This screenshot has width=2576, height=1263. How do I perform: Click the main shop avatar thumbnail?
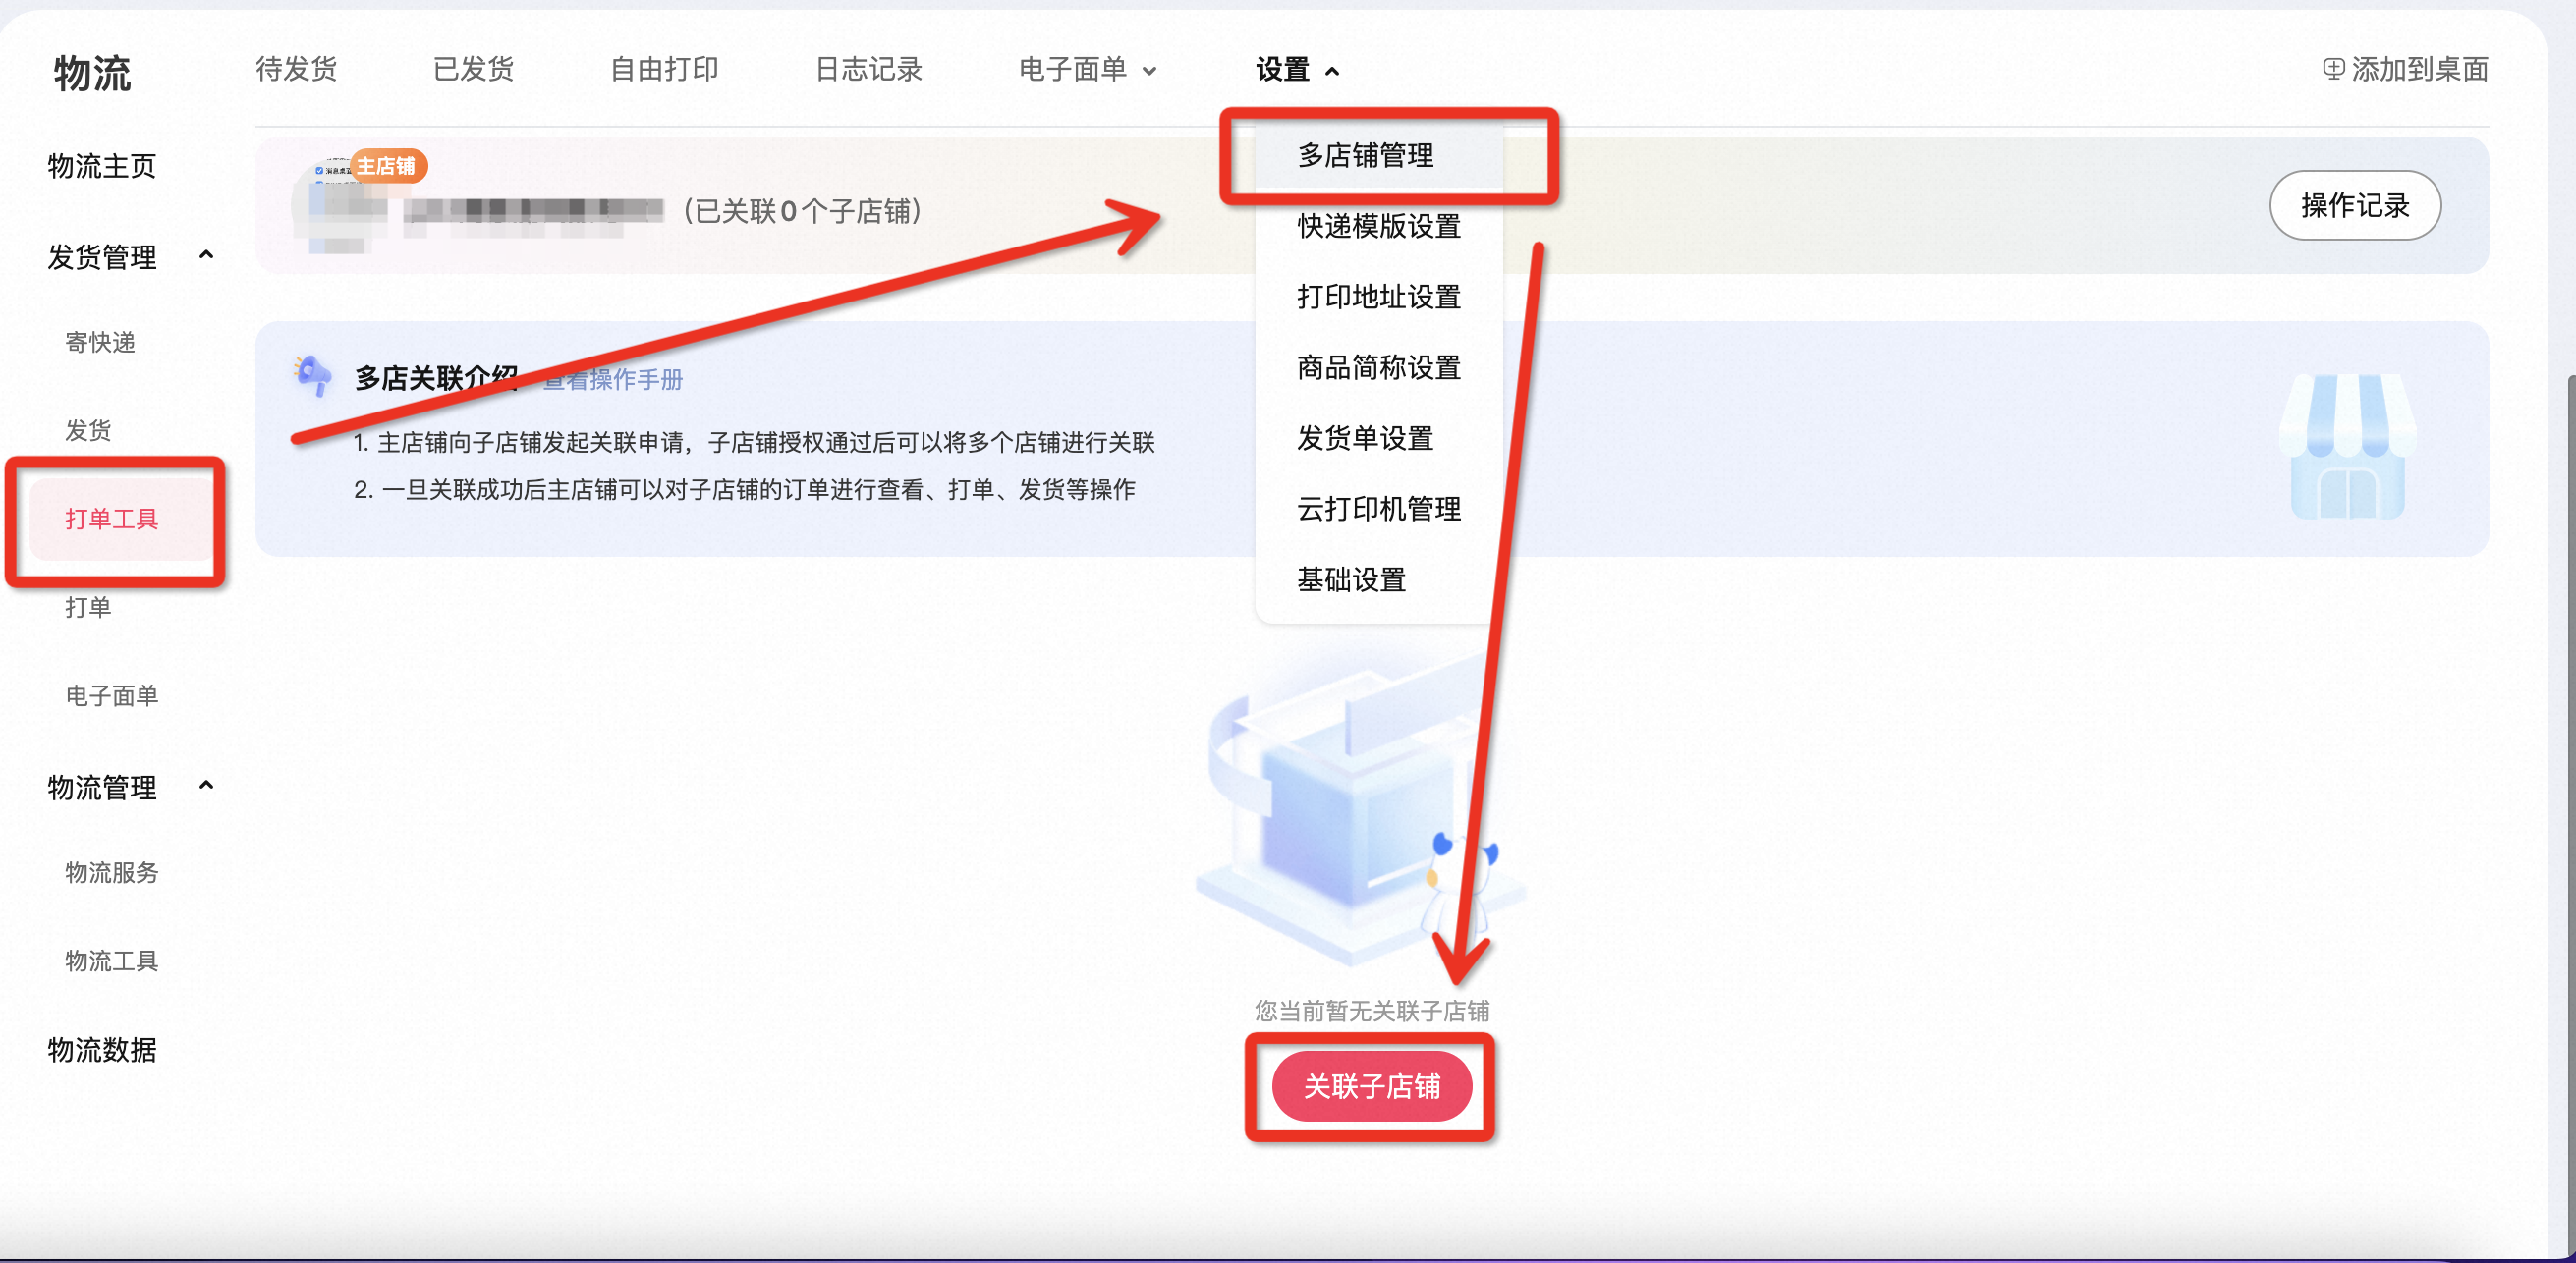coord(338,206)
